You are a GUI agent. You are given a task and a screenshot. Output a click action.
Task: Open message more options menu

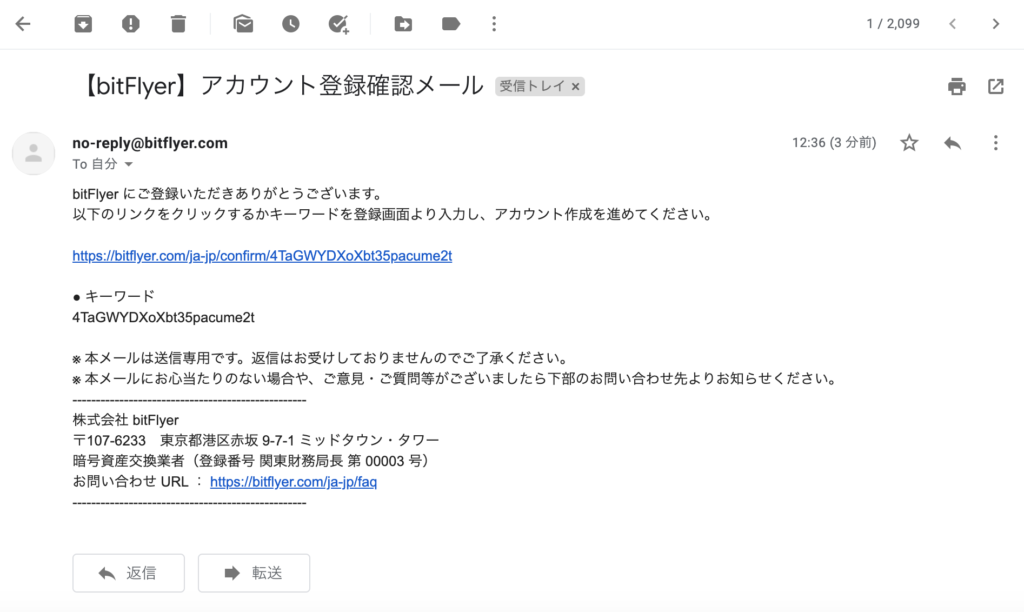995,143
